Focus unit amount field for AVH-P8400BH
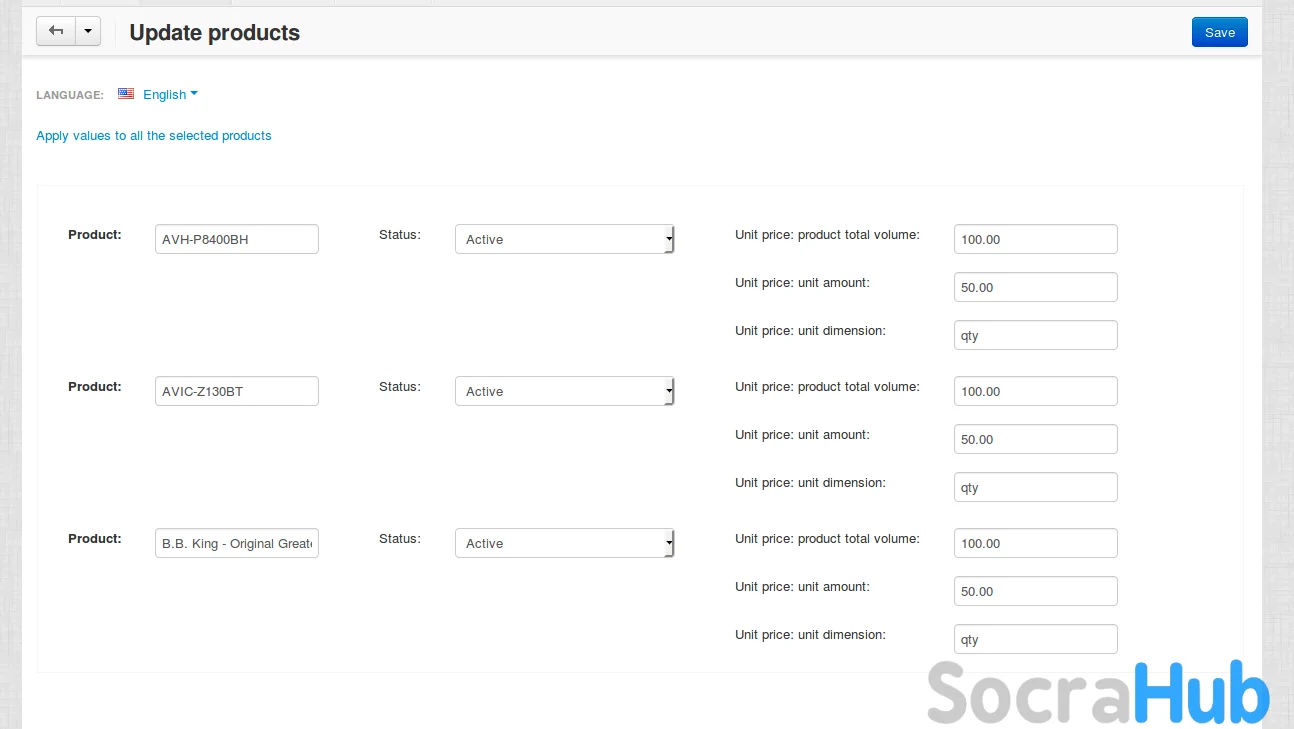 point(1035,287)
